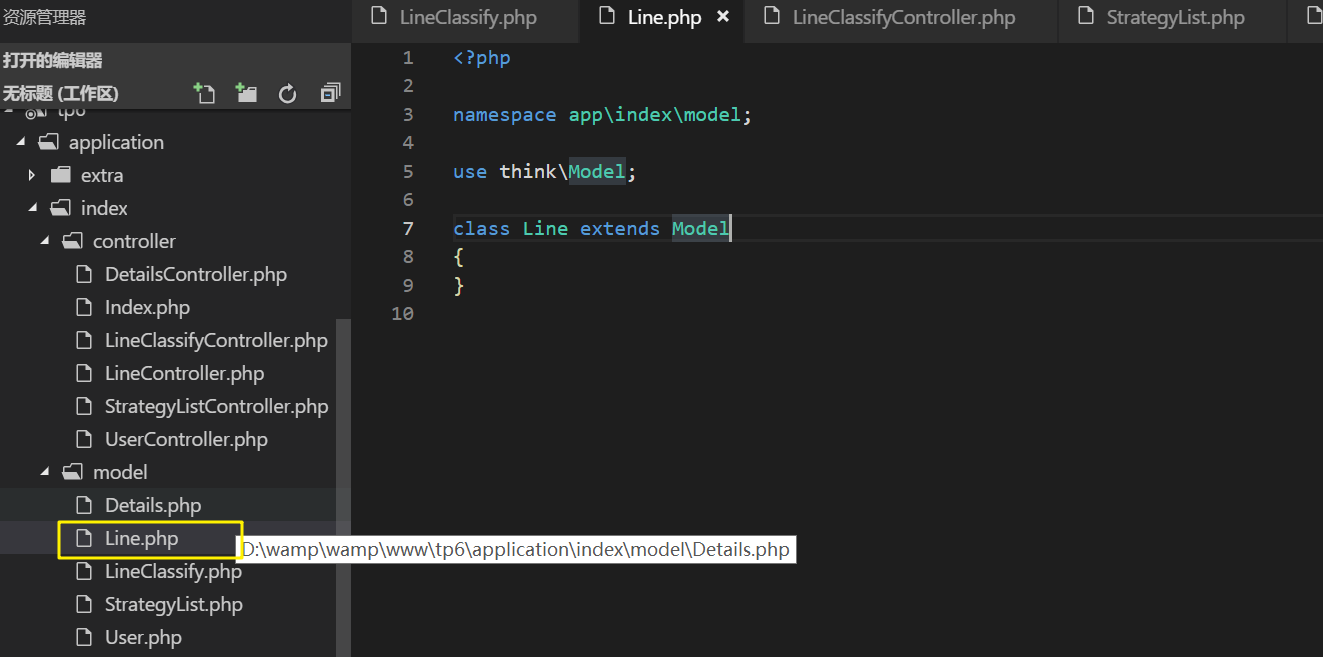Image resolution: width=1323 pixels, height=657 pixels.
Task: Collapse the controller folder arrow
Action: [x=45, y=241]
